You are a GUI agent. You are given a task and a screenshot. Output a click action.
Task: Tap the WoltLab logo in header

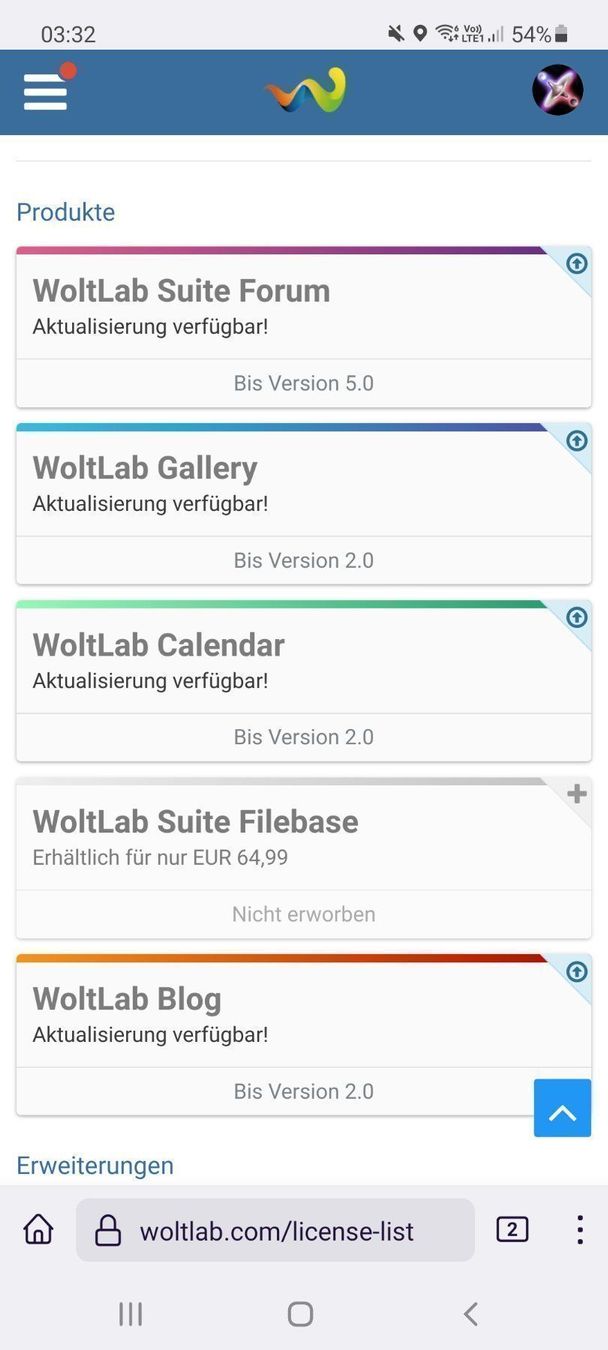coord(305,91)
